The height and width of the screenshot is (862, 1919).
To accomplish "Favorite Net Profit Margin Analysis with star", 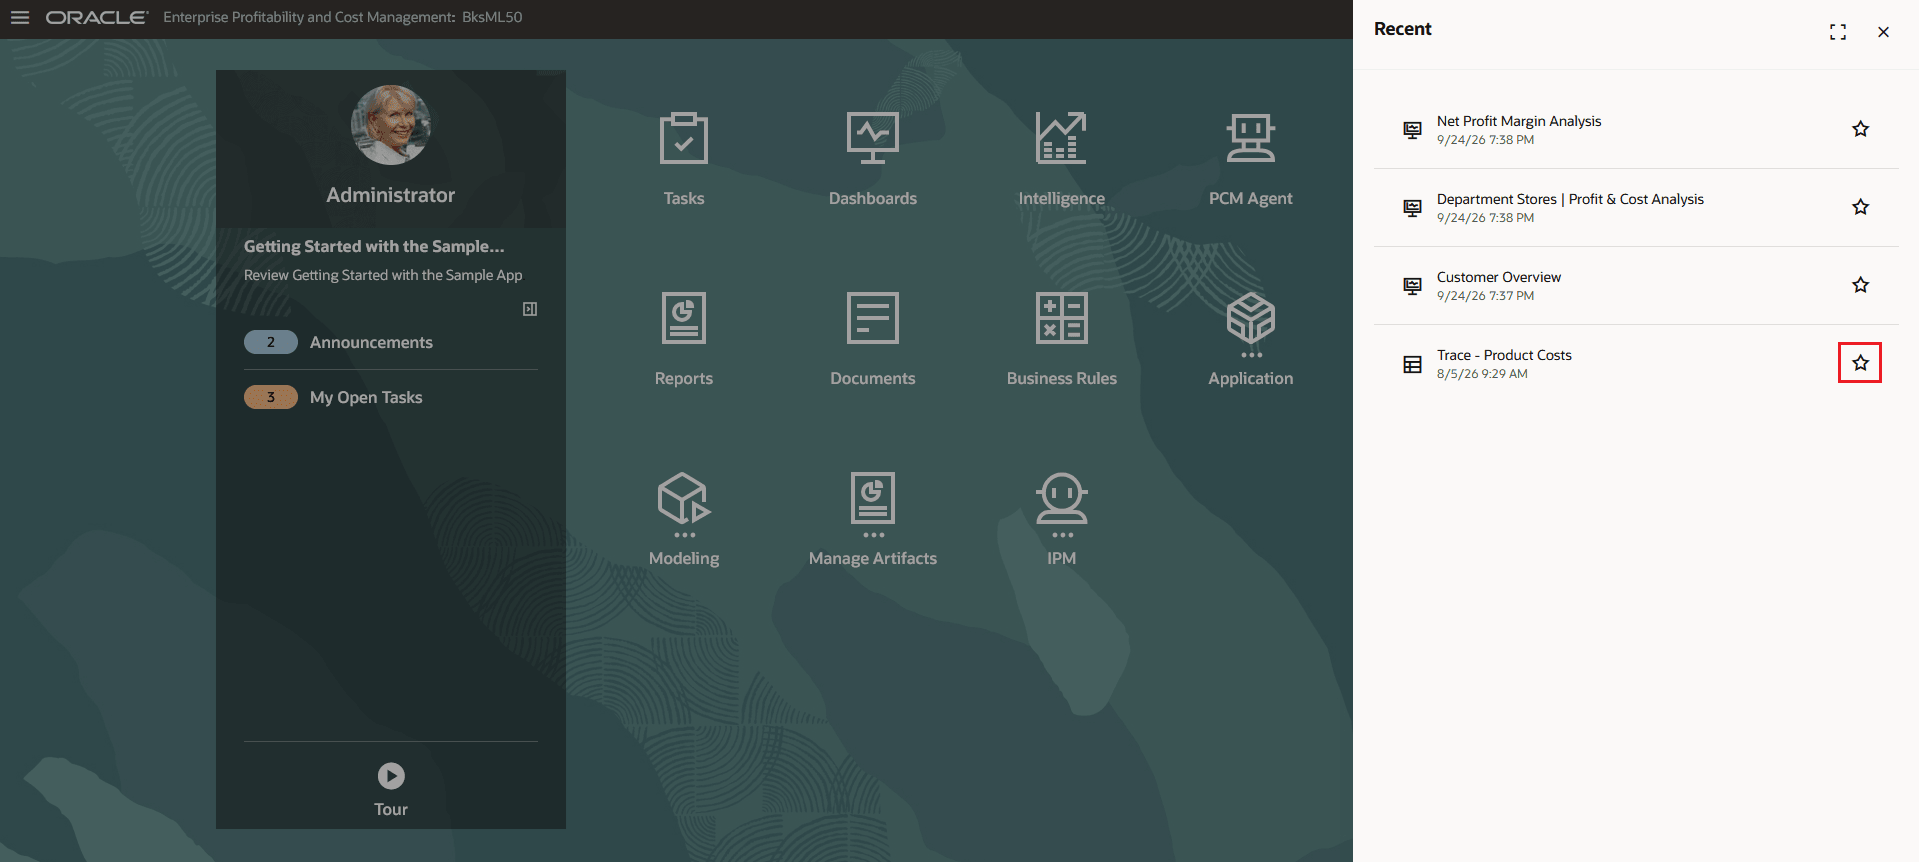I will (1860, 129).
